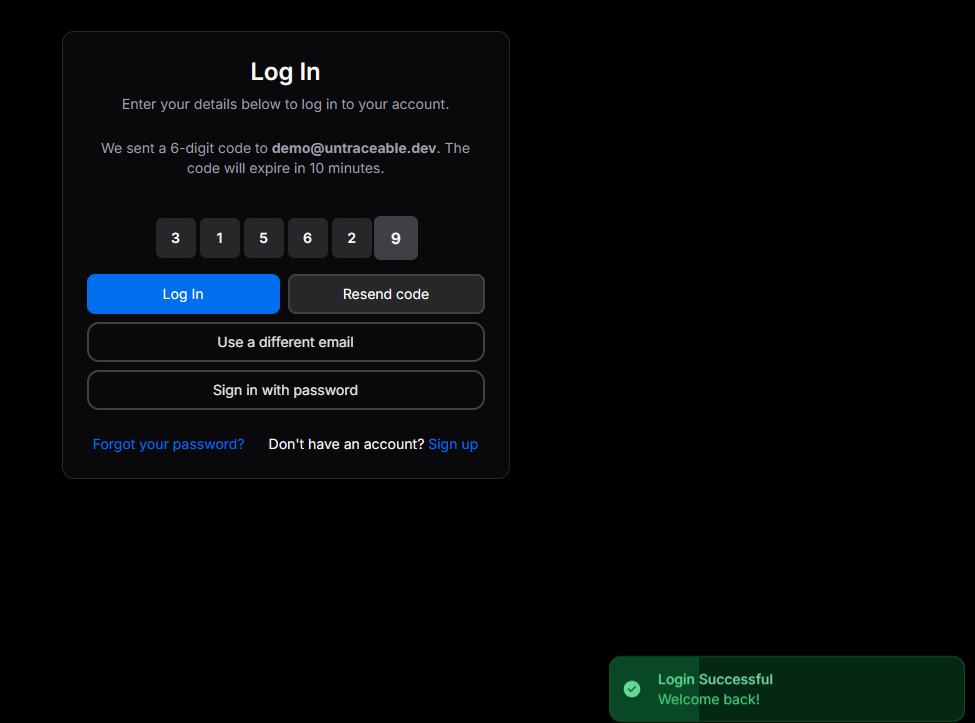Select the code box showing 6
975x723 pixels.
(308, 238)
